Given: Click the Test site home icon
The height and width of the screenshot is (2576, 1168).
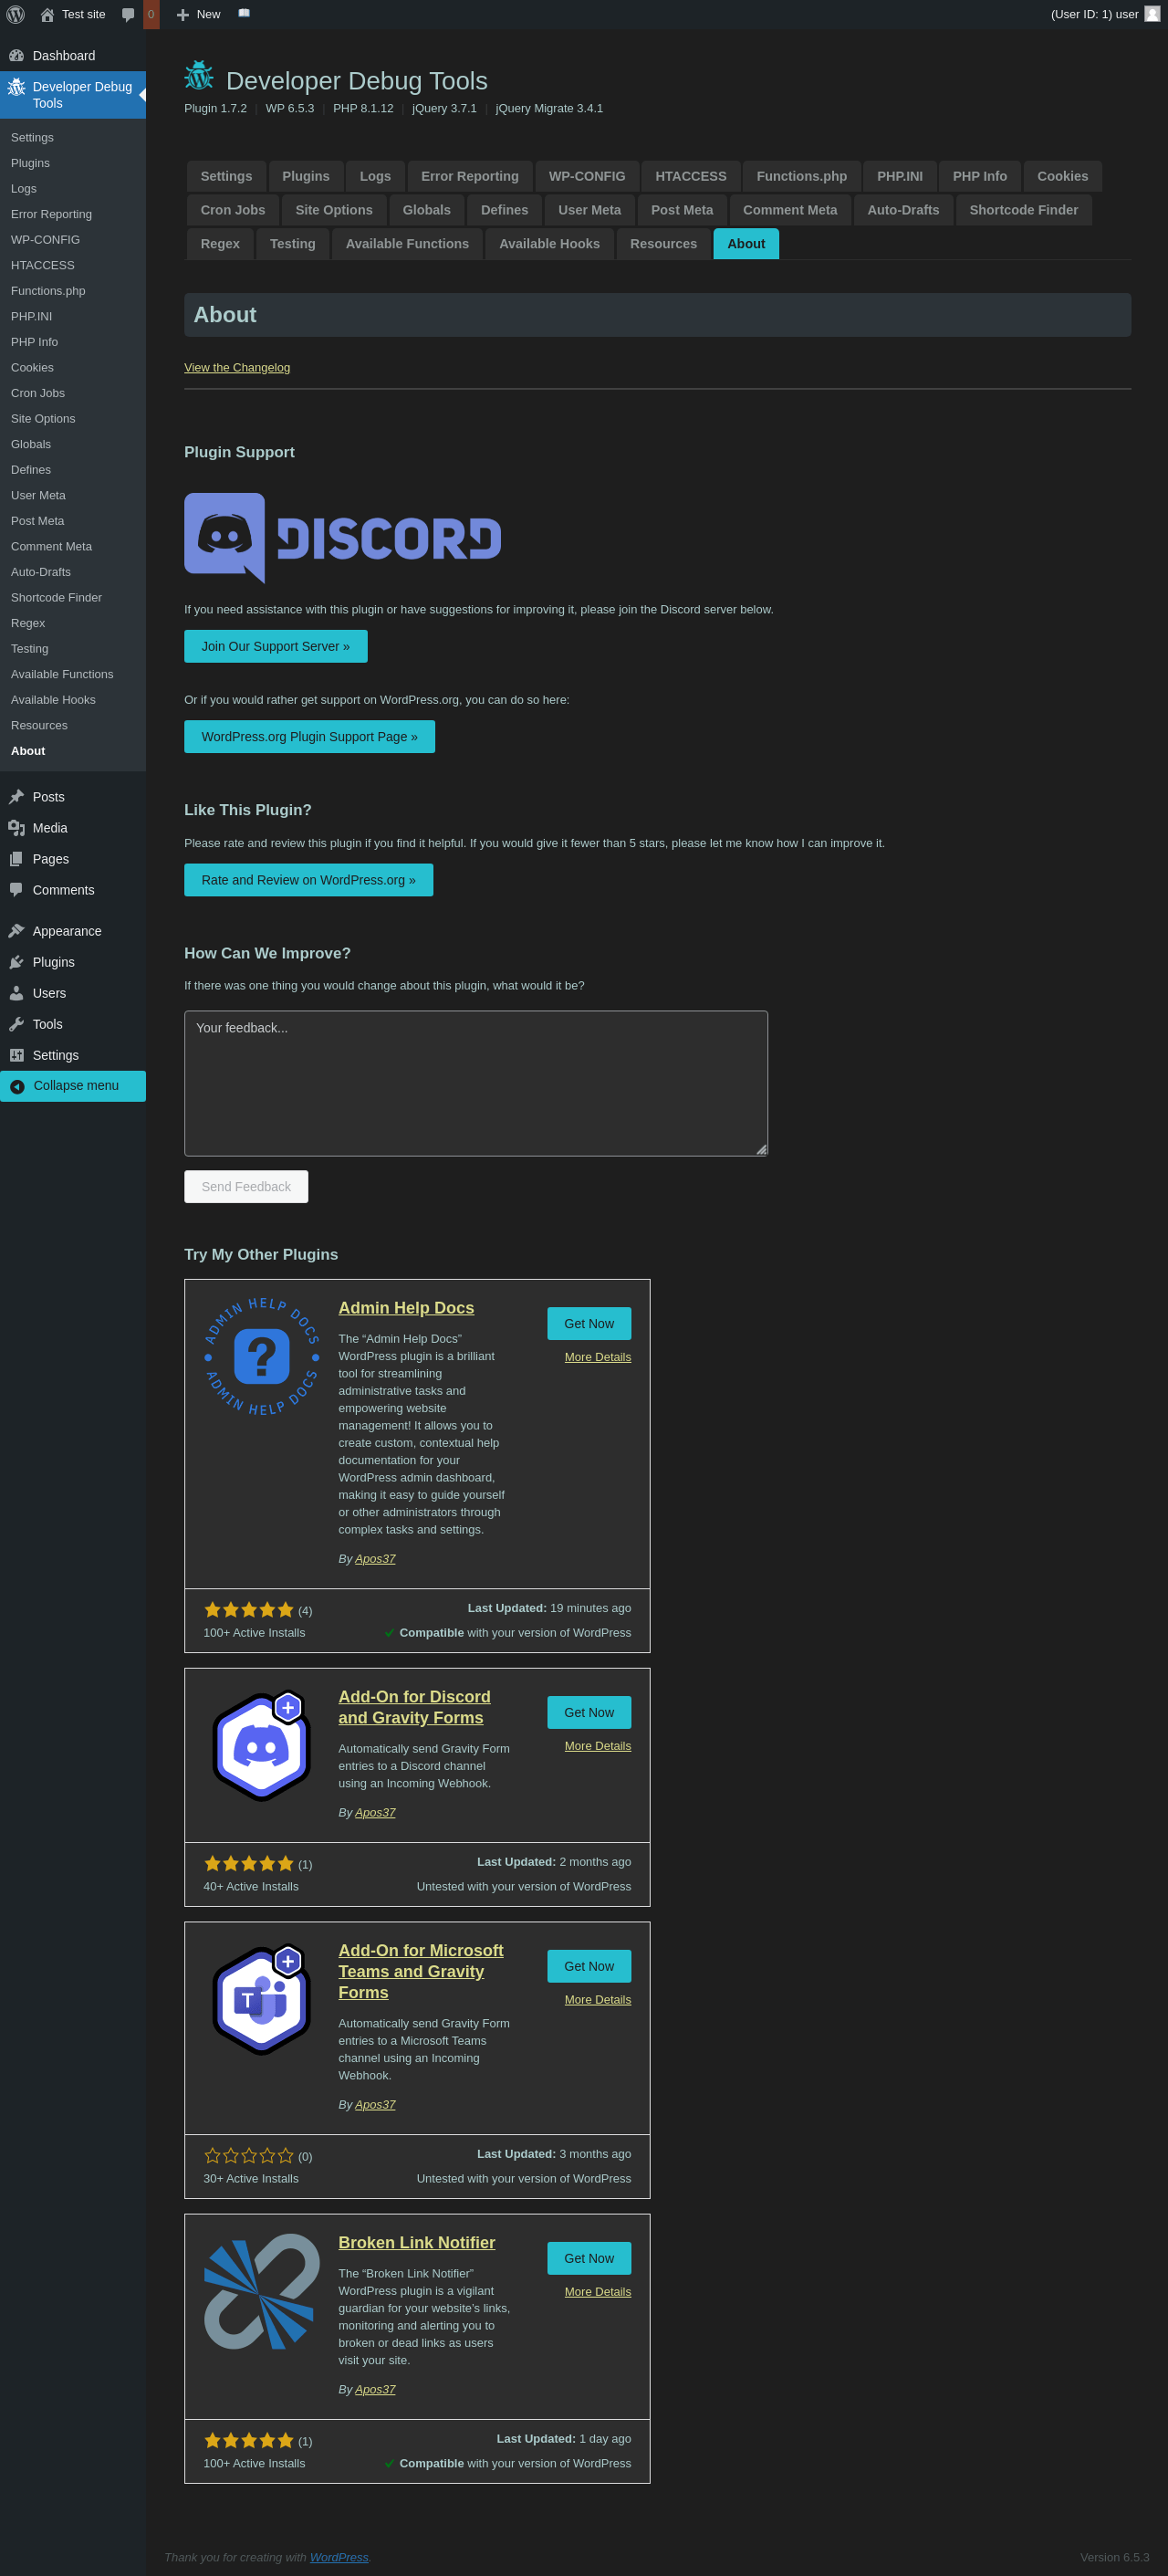Looking at the screenshot, I should [x=47, y=15].
